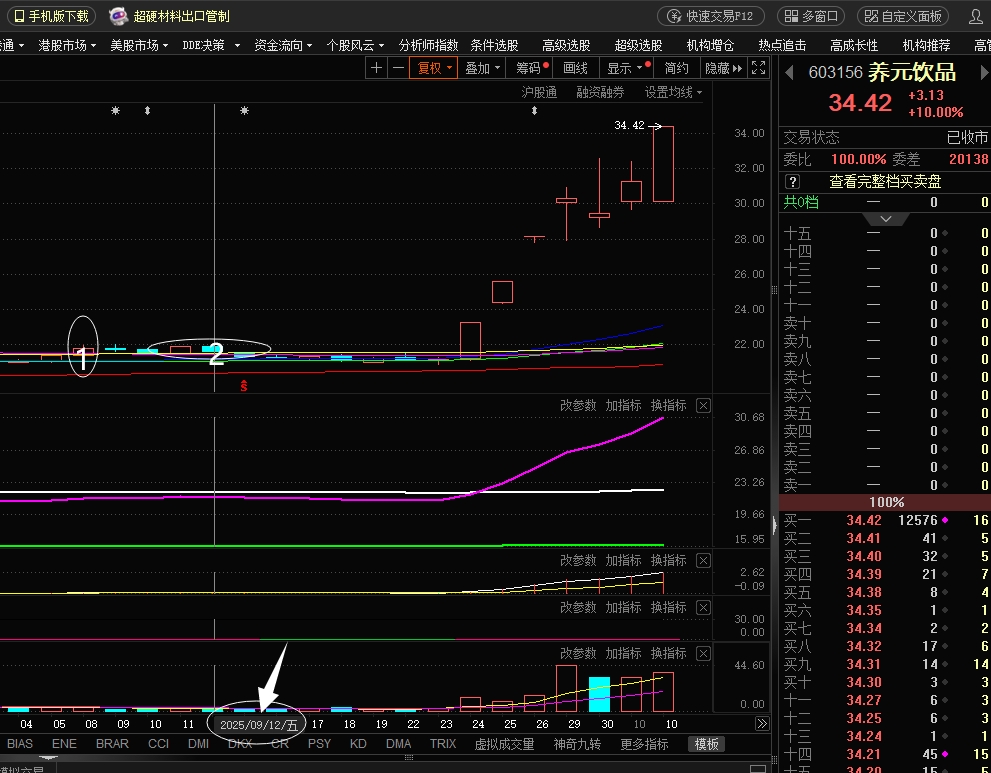Click the 超硬材料出口管制 news mascot icon

point(118,16)
